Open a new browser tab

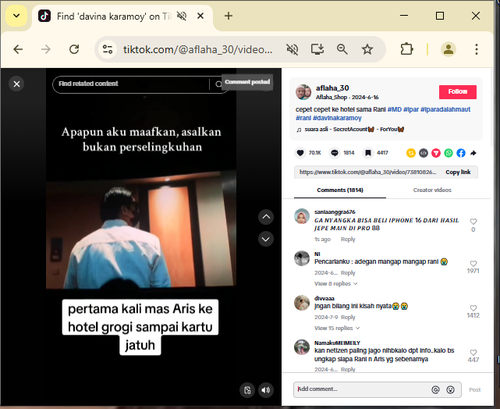point(228,16)
